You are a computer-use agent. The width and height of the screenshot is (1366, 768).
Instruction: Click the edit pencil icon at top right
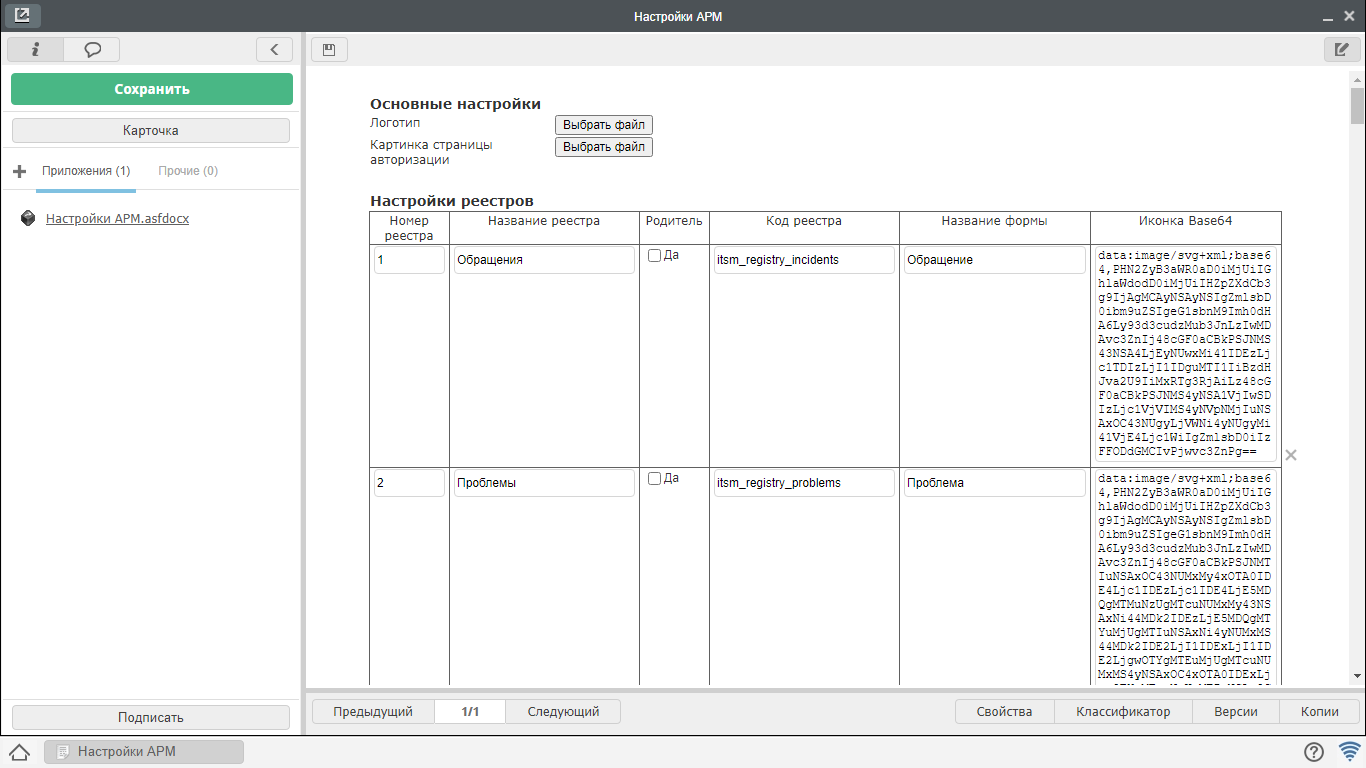pyautogui.click(x=1342, y=49)
